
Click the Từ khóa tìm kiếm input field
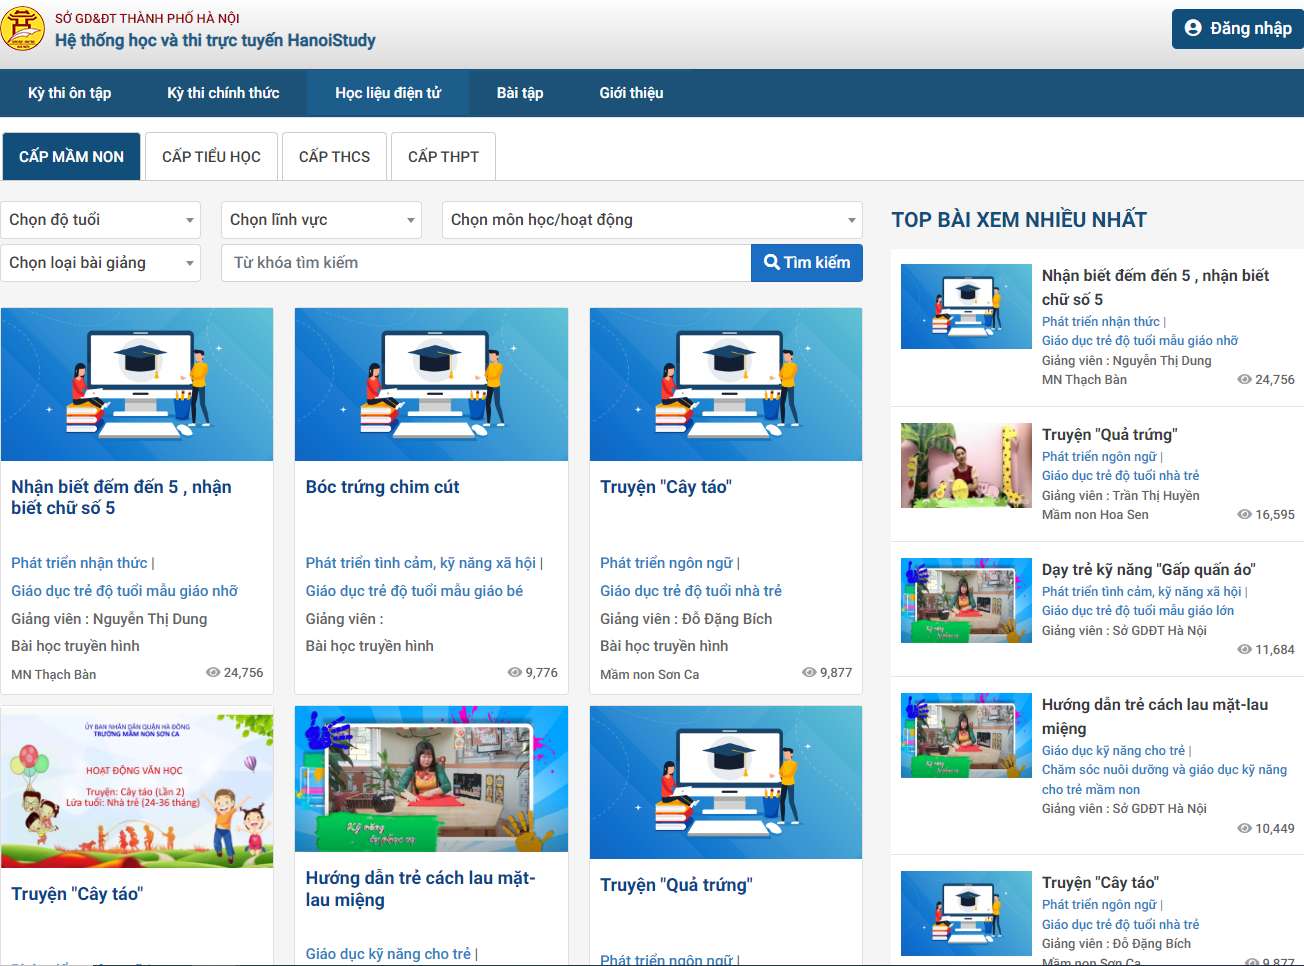tap(486, 263)
